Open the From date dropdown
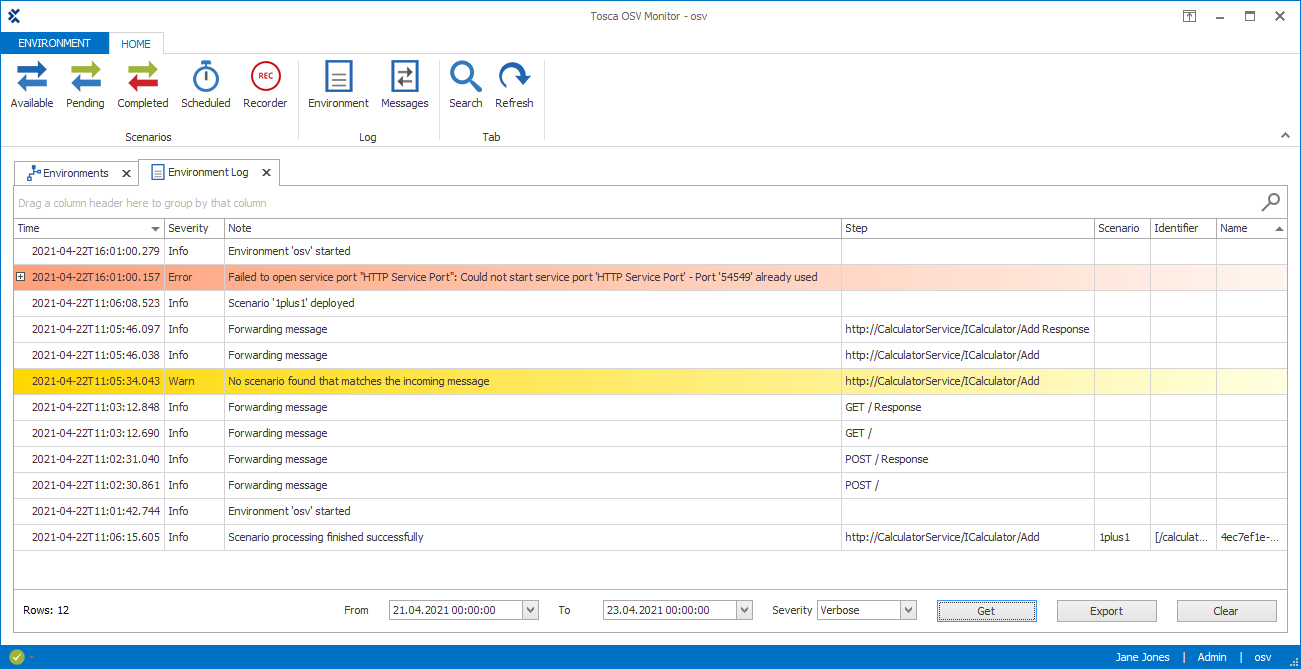1301x669 pixels. (530, 610)
